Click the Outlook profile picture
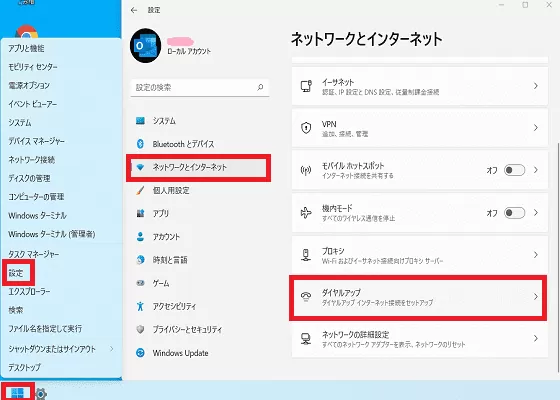This screenshot has width=560, height=400. [x=145, y=46]
